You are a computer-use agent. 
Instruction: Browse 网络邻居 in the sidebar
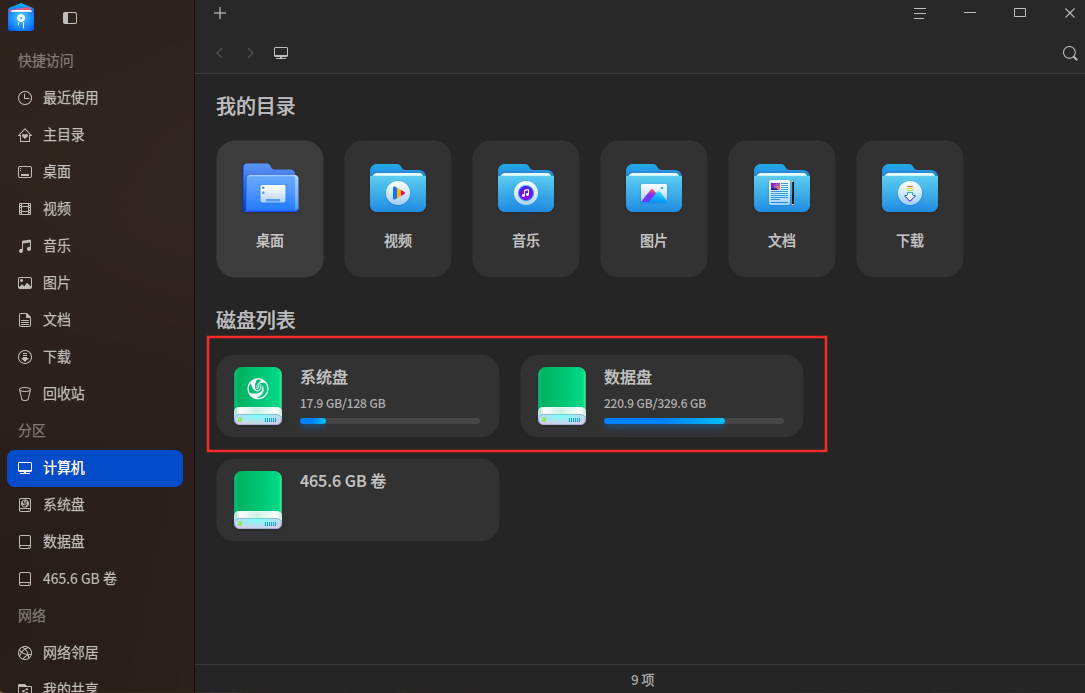pos(95,653)
